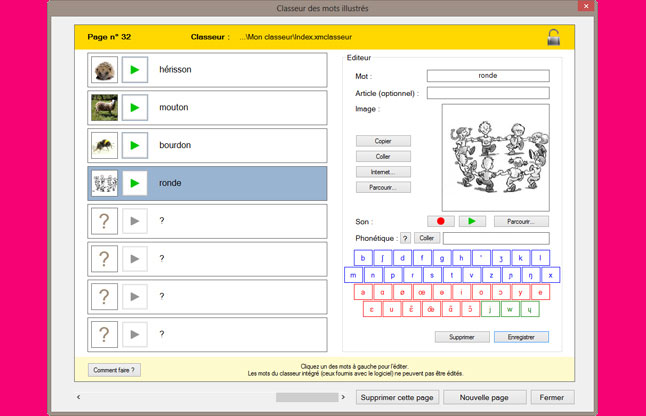Play the sound for mouton
The height and width of the screenshot is (416, 646).
135,108
